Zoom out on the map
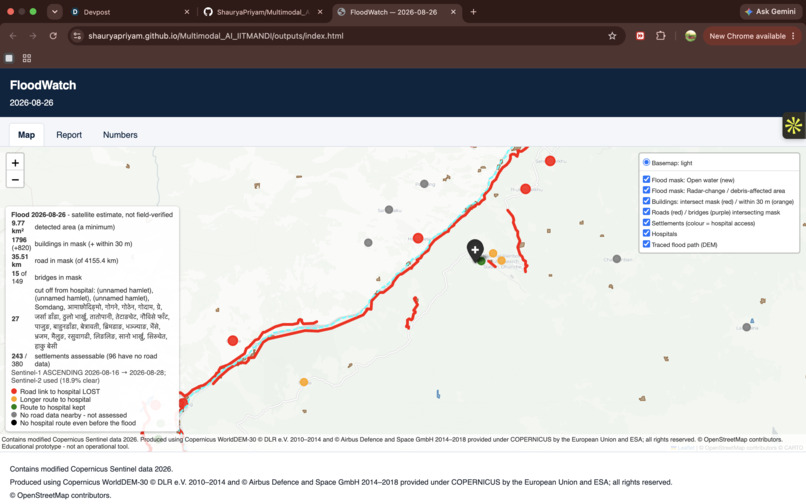806x504 pixels. point(15,179)
